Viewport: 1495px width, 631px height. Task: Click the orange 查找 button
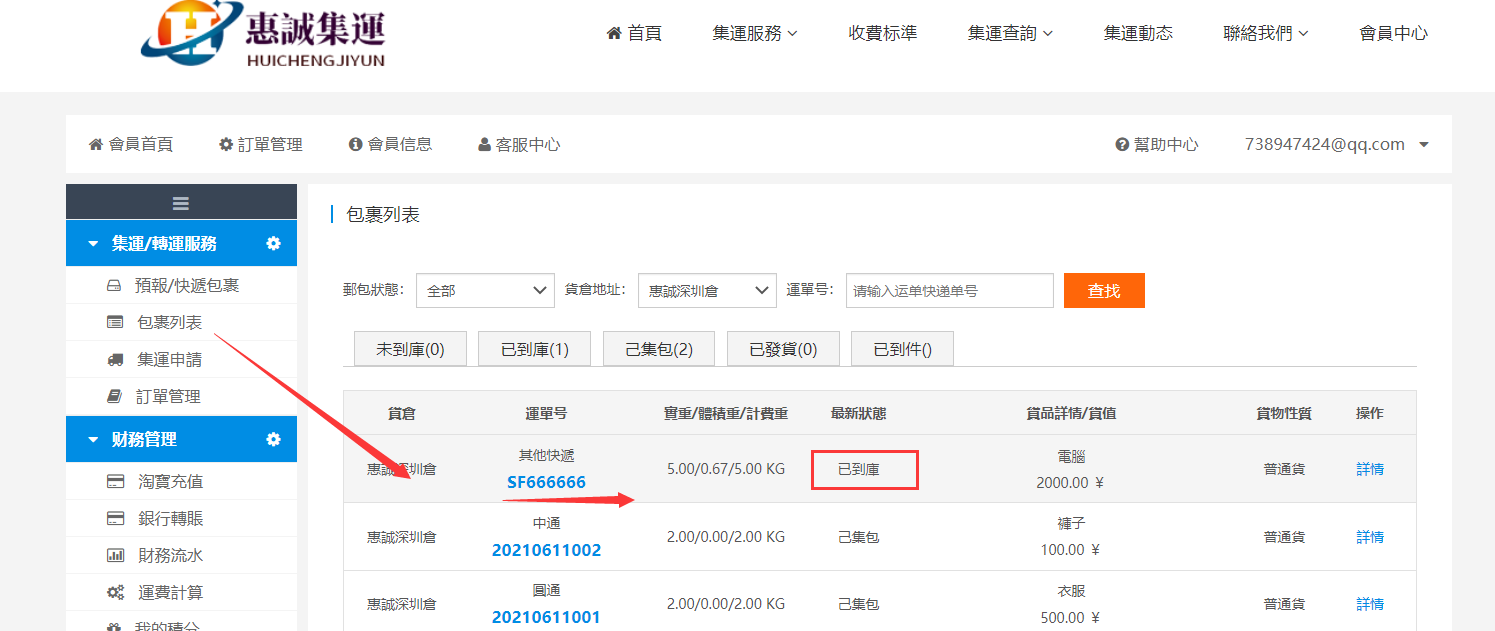pos(1104,290)
